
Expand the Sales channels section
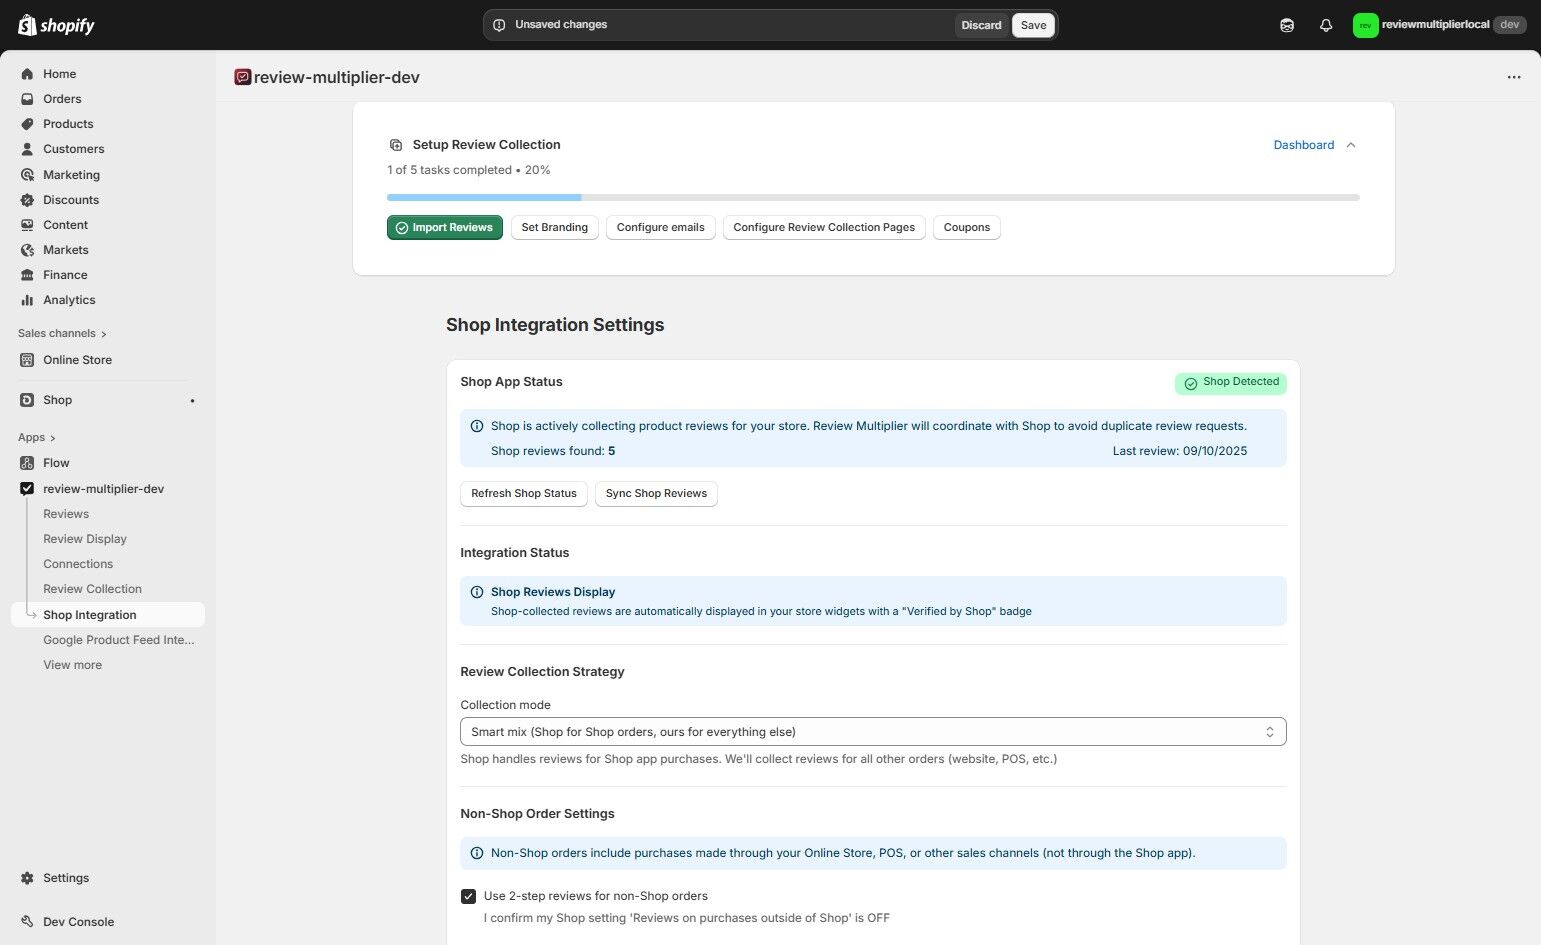(62, 333)
